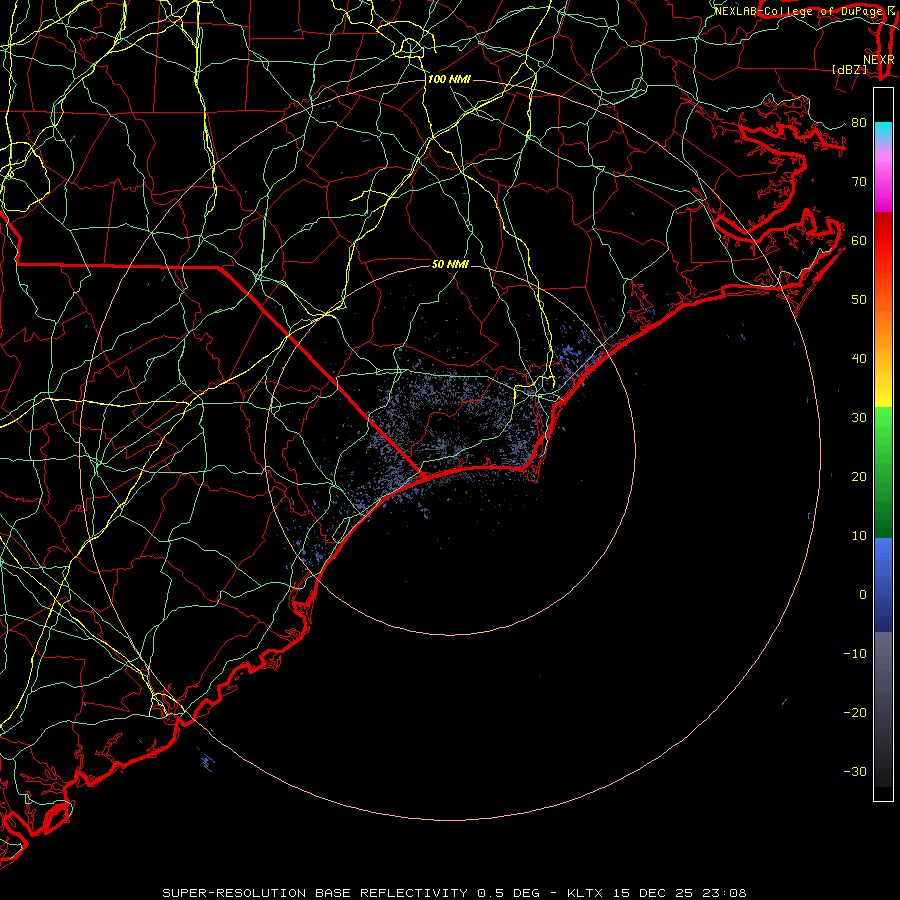Click the green band of the color bar
This screenshot has height=900, width=900.
(883, 472)
